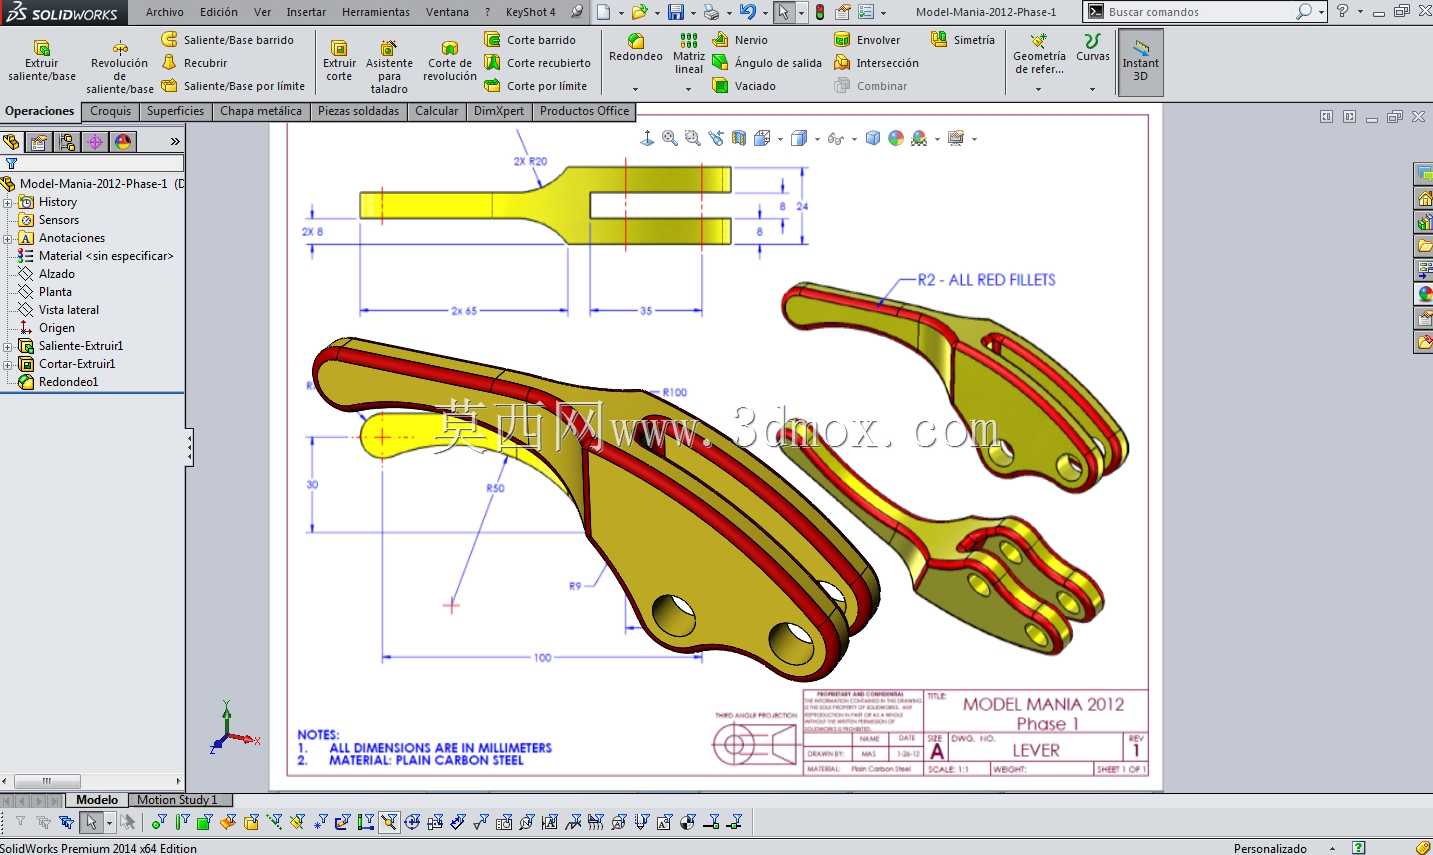This screenshot has width=1433, height=855.
Task: Select Corte barrido command
Action: coord(530,40)
